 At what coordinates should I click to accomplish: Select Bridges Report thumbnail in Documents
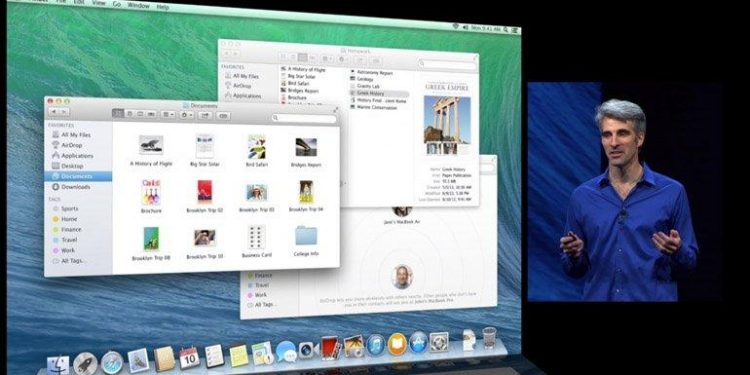pyautogui.click(x=306, y=147)
